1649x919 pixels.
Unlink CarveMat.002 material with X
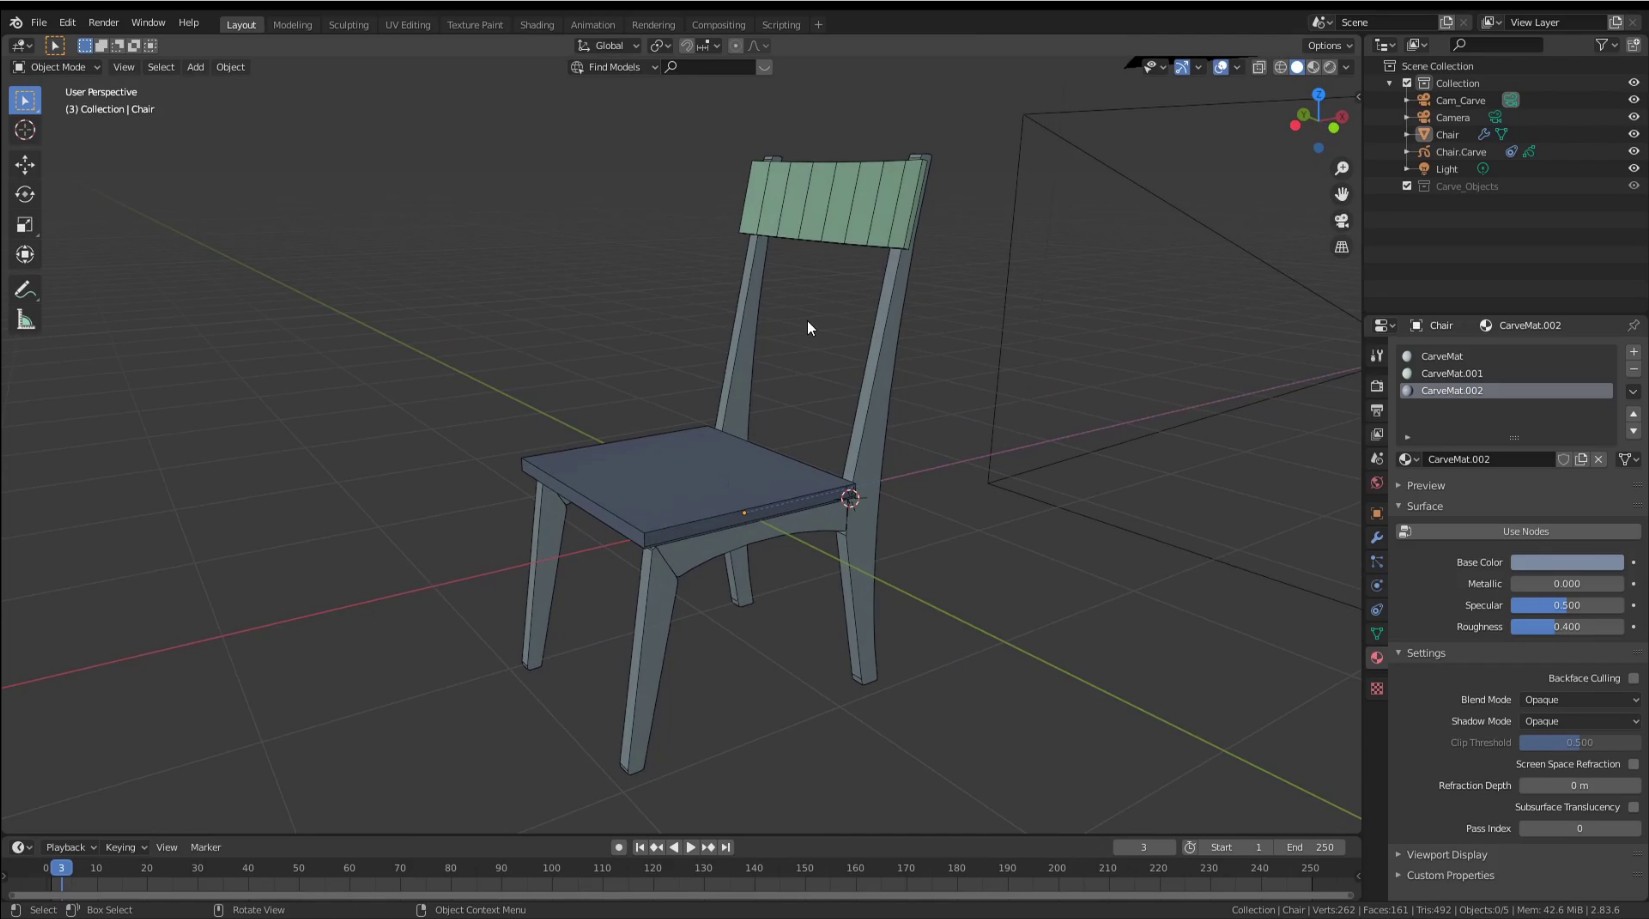pos(1599,459)
